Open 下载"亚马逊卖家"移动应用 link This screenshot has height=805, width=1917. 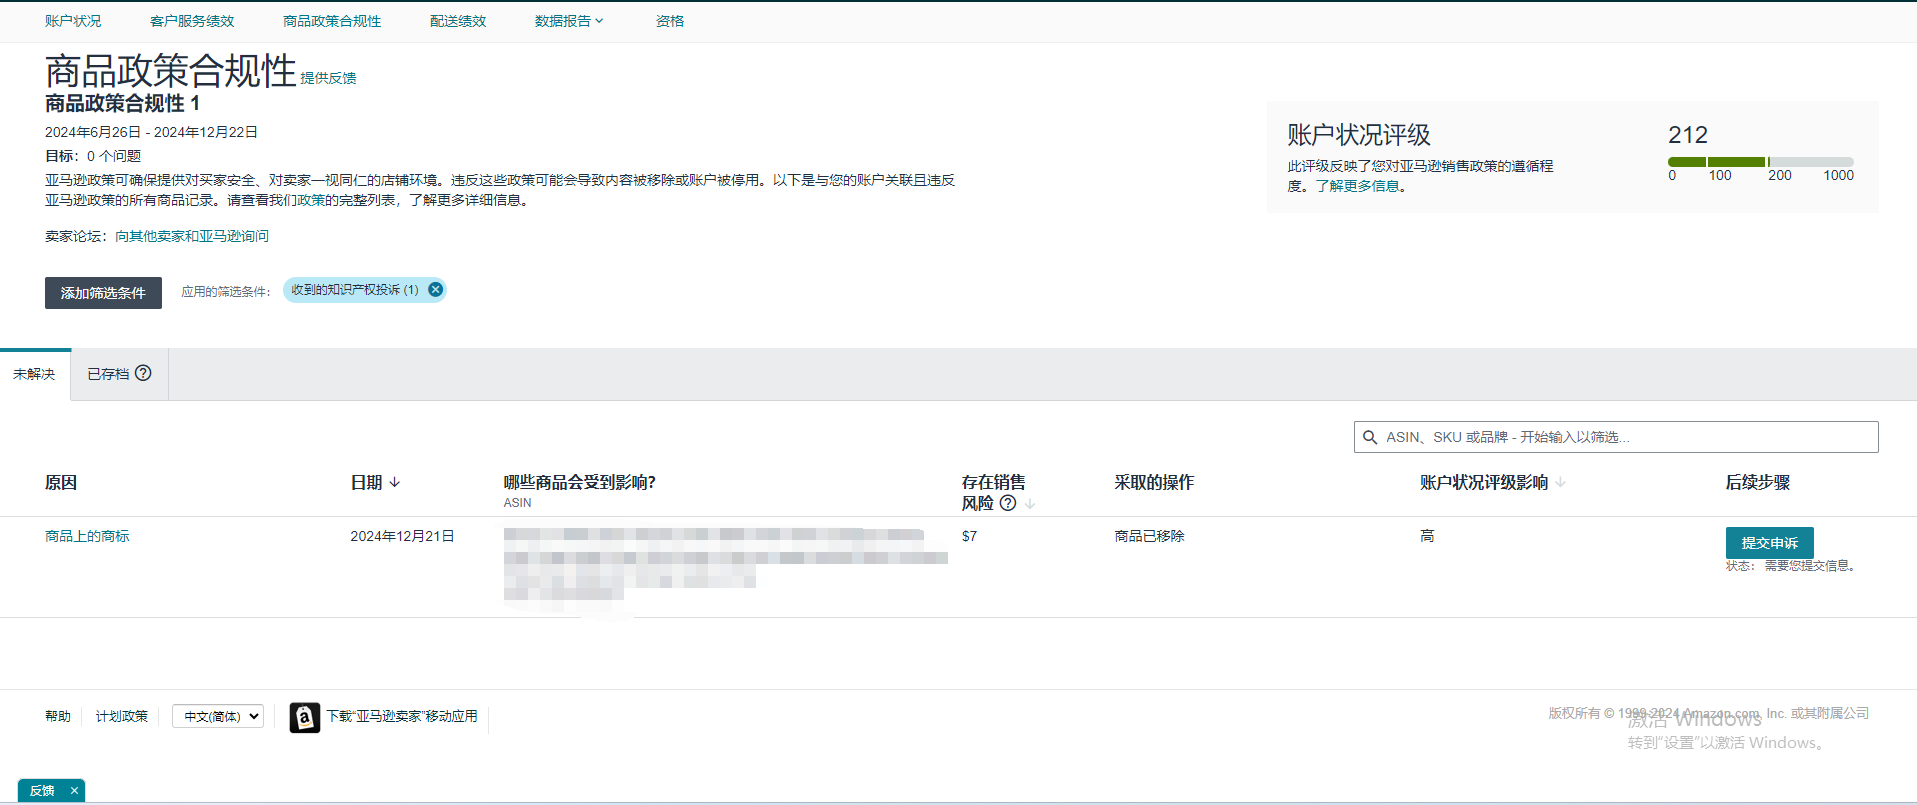click(402, 716)
